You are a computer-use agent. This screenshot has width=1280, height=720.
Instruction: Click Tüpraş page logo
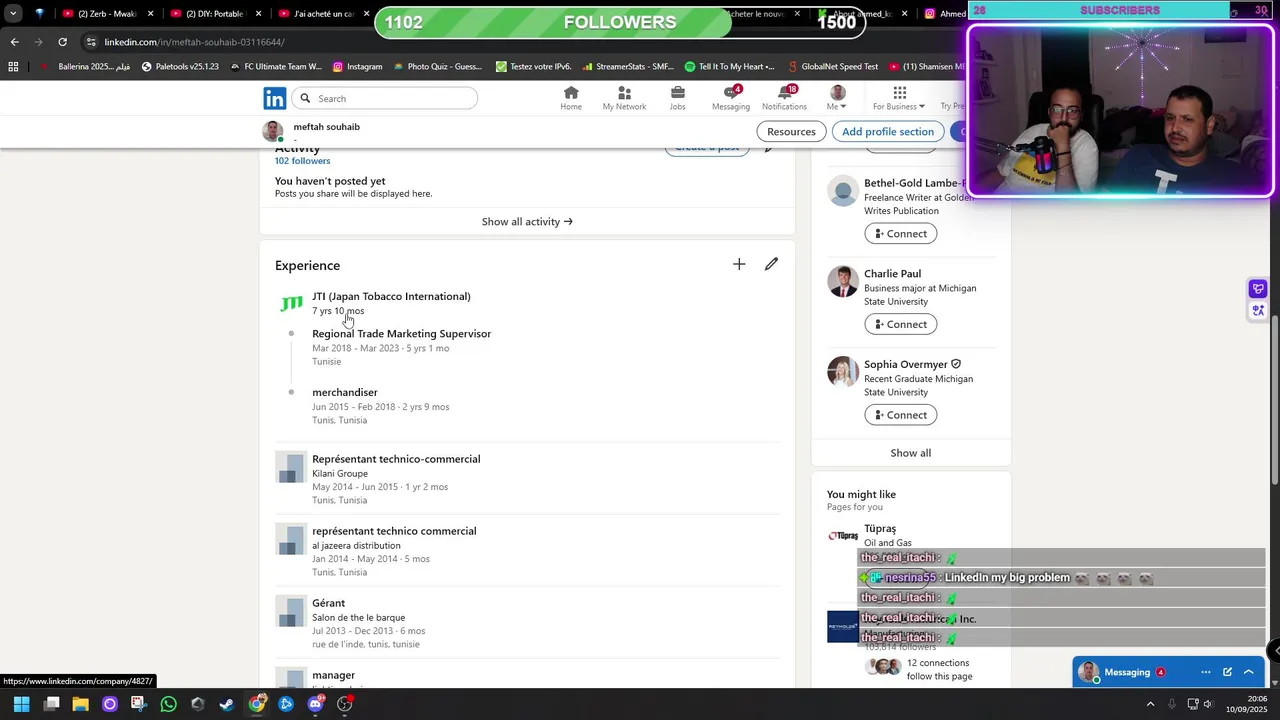843,536
